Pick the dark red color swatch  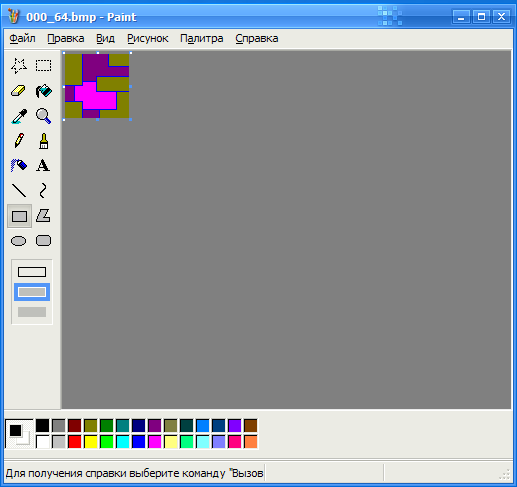75,426
